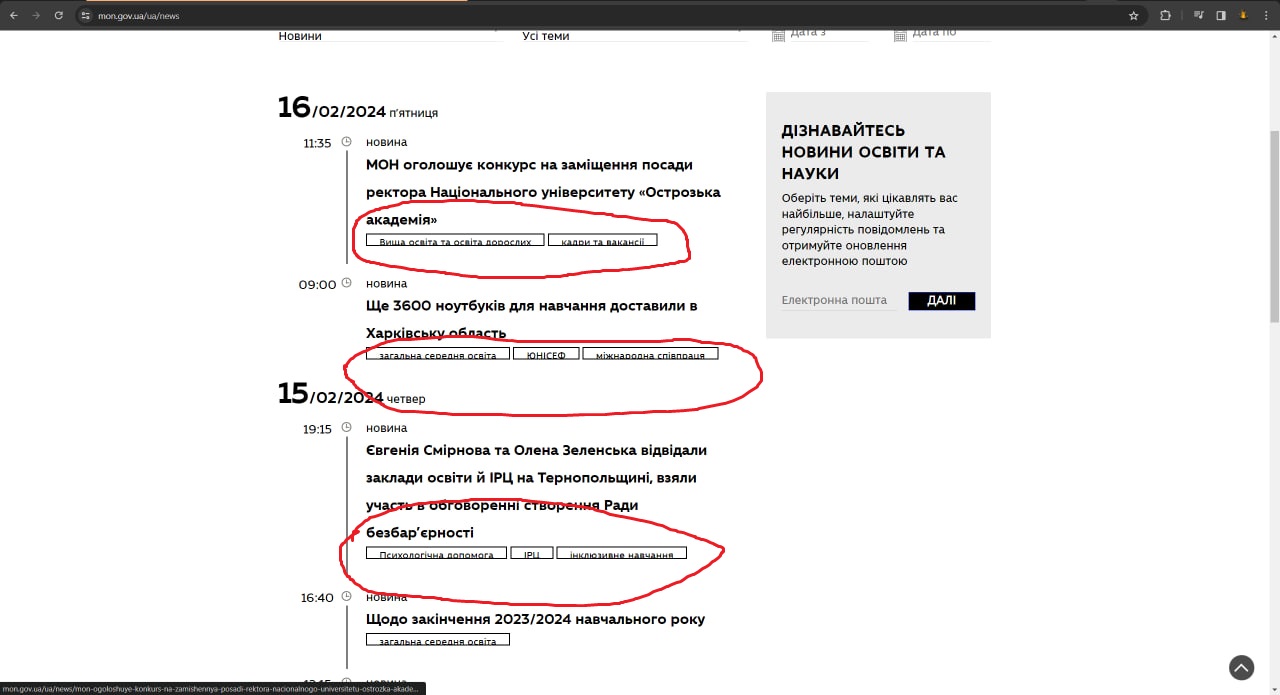Select the 'кадри та вакансії' tag

click(602, 241)
